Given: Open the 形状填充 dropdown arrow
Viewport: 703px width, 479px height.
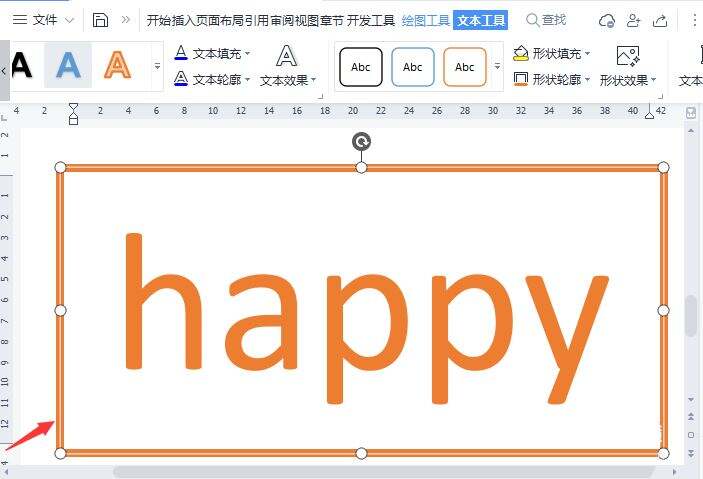Looking at the screenshot, I should pos(587,54).
